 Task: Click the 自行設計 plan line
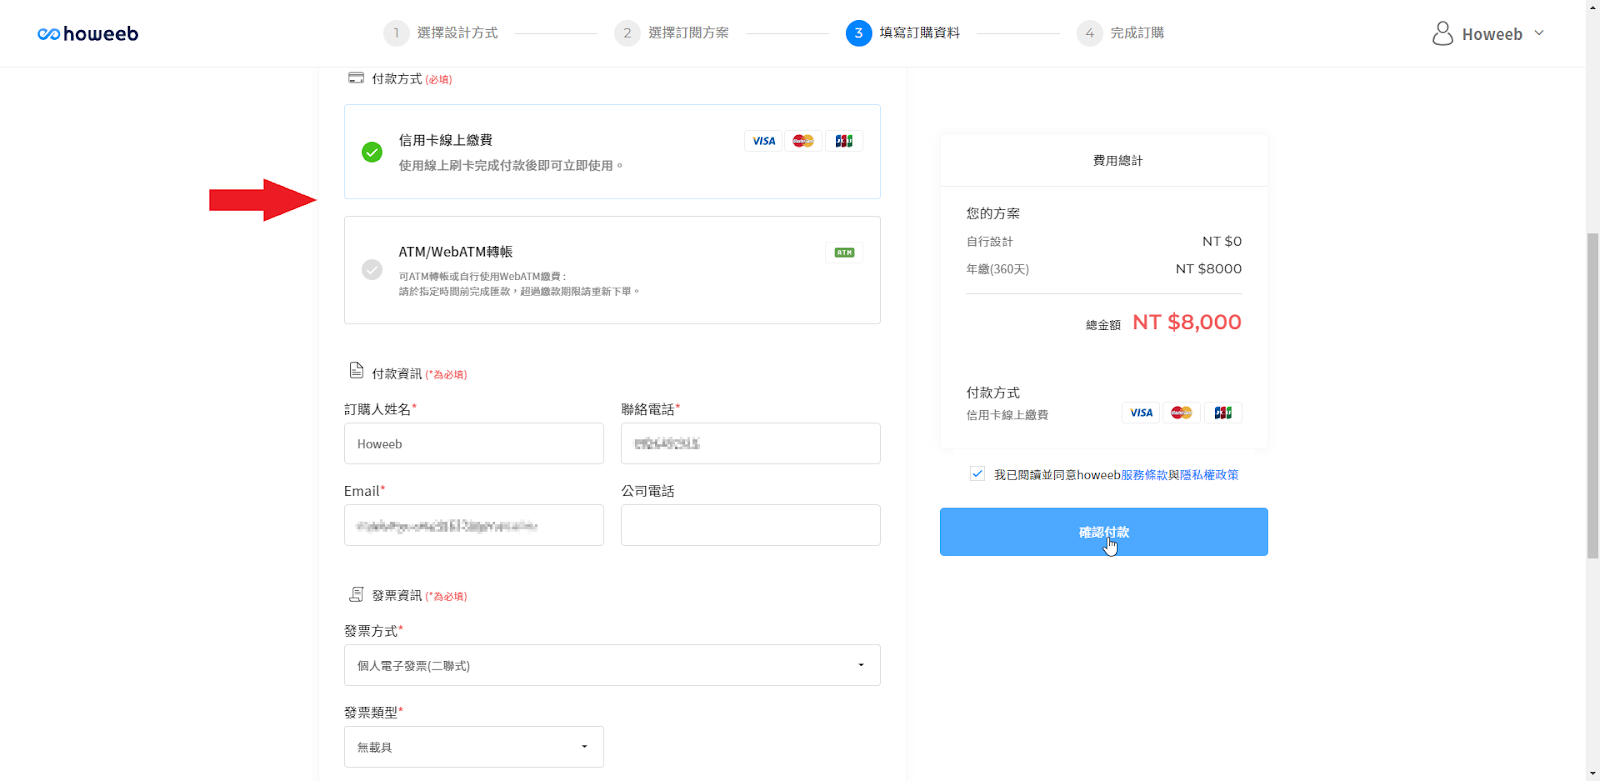[x=1104, y=242]
